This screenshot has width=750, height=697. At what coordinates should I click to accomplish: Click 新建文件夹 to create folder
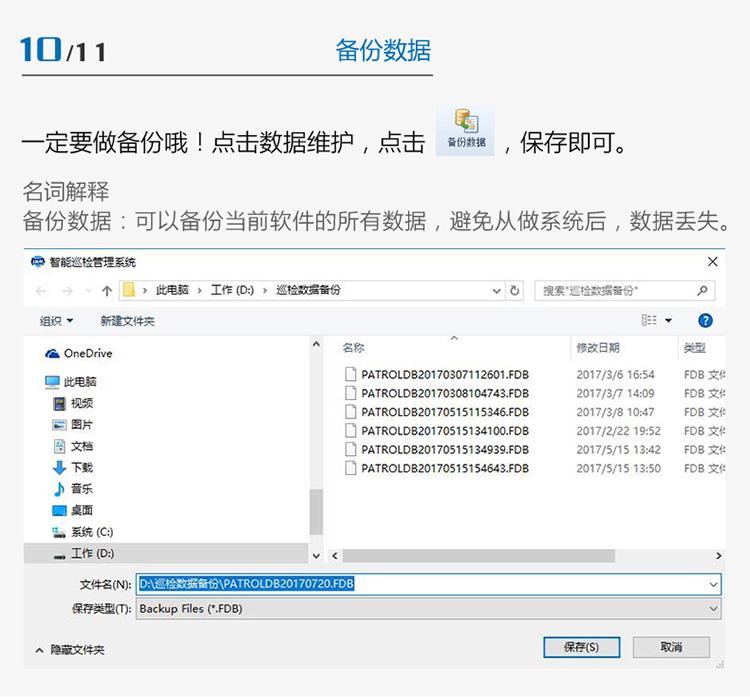[127, 321]
